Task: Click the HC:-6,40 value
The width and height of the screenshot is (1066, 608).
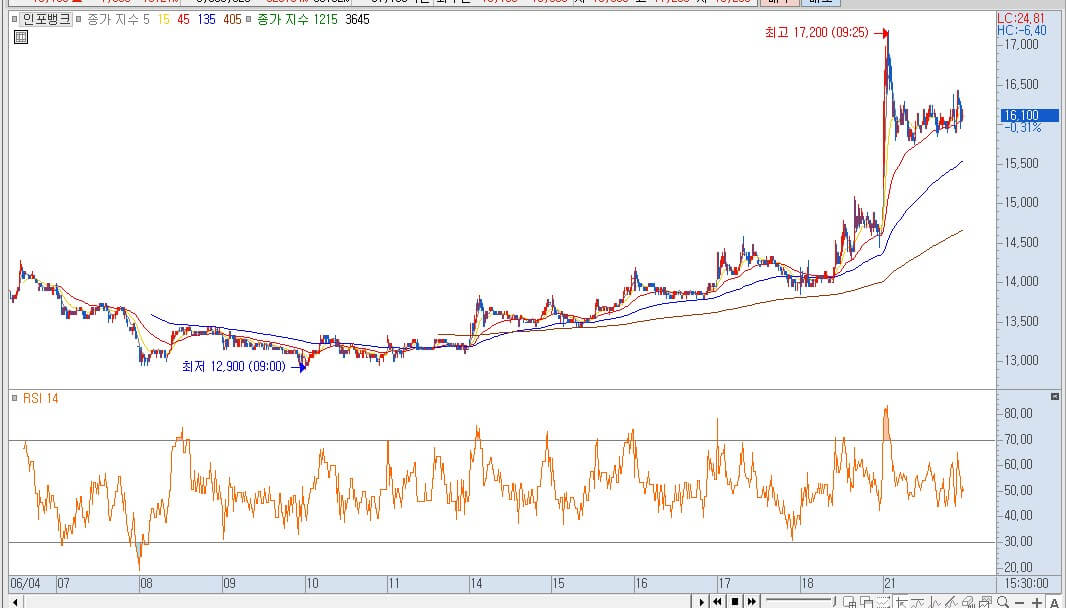Action: click(1022, 30)
